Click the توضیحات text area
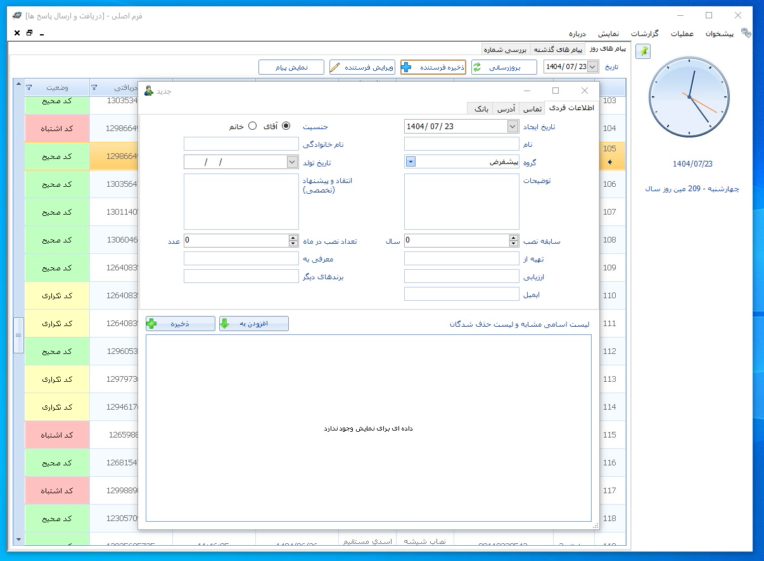Viewport: 764px width, 561px height. [x=461, y=201]
